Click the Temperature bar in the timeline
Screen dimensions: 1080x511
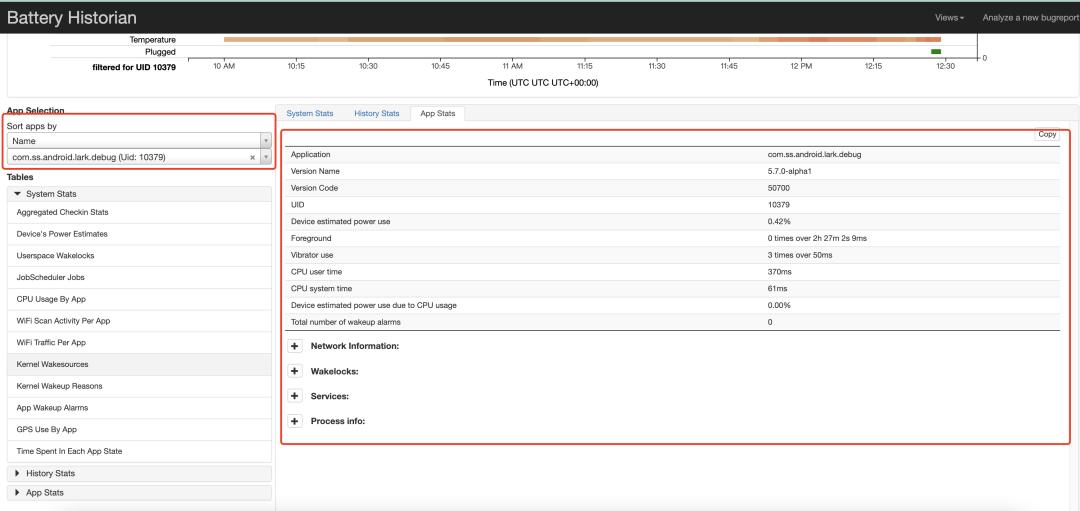pos(582,39)
